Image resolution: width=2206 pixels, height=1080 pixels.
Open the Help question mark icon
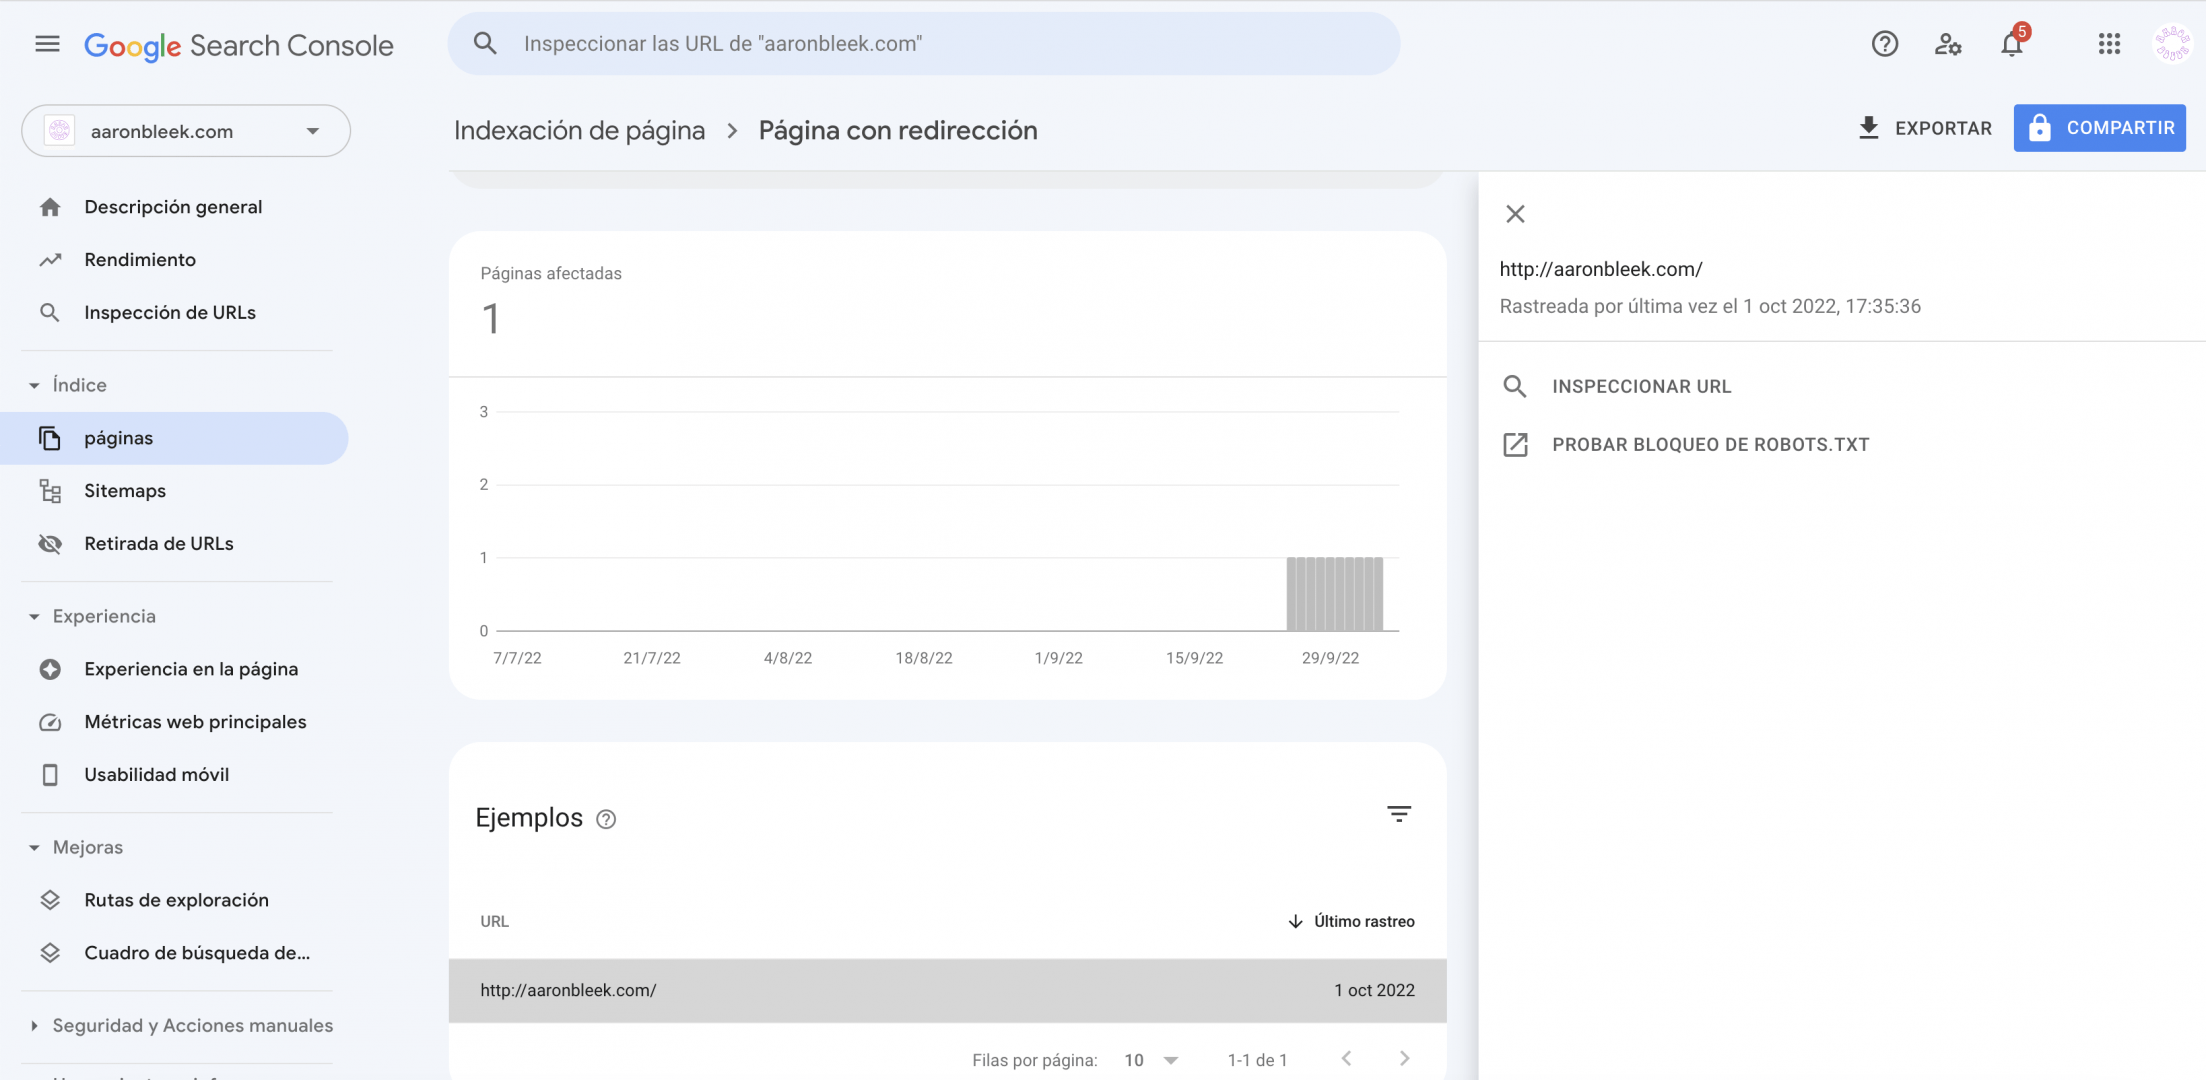pos(1884,44)
